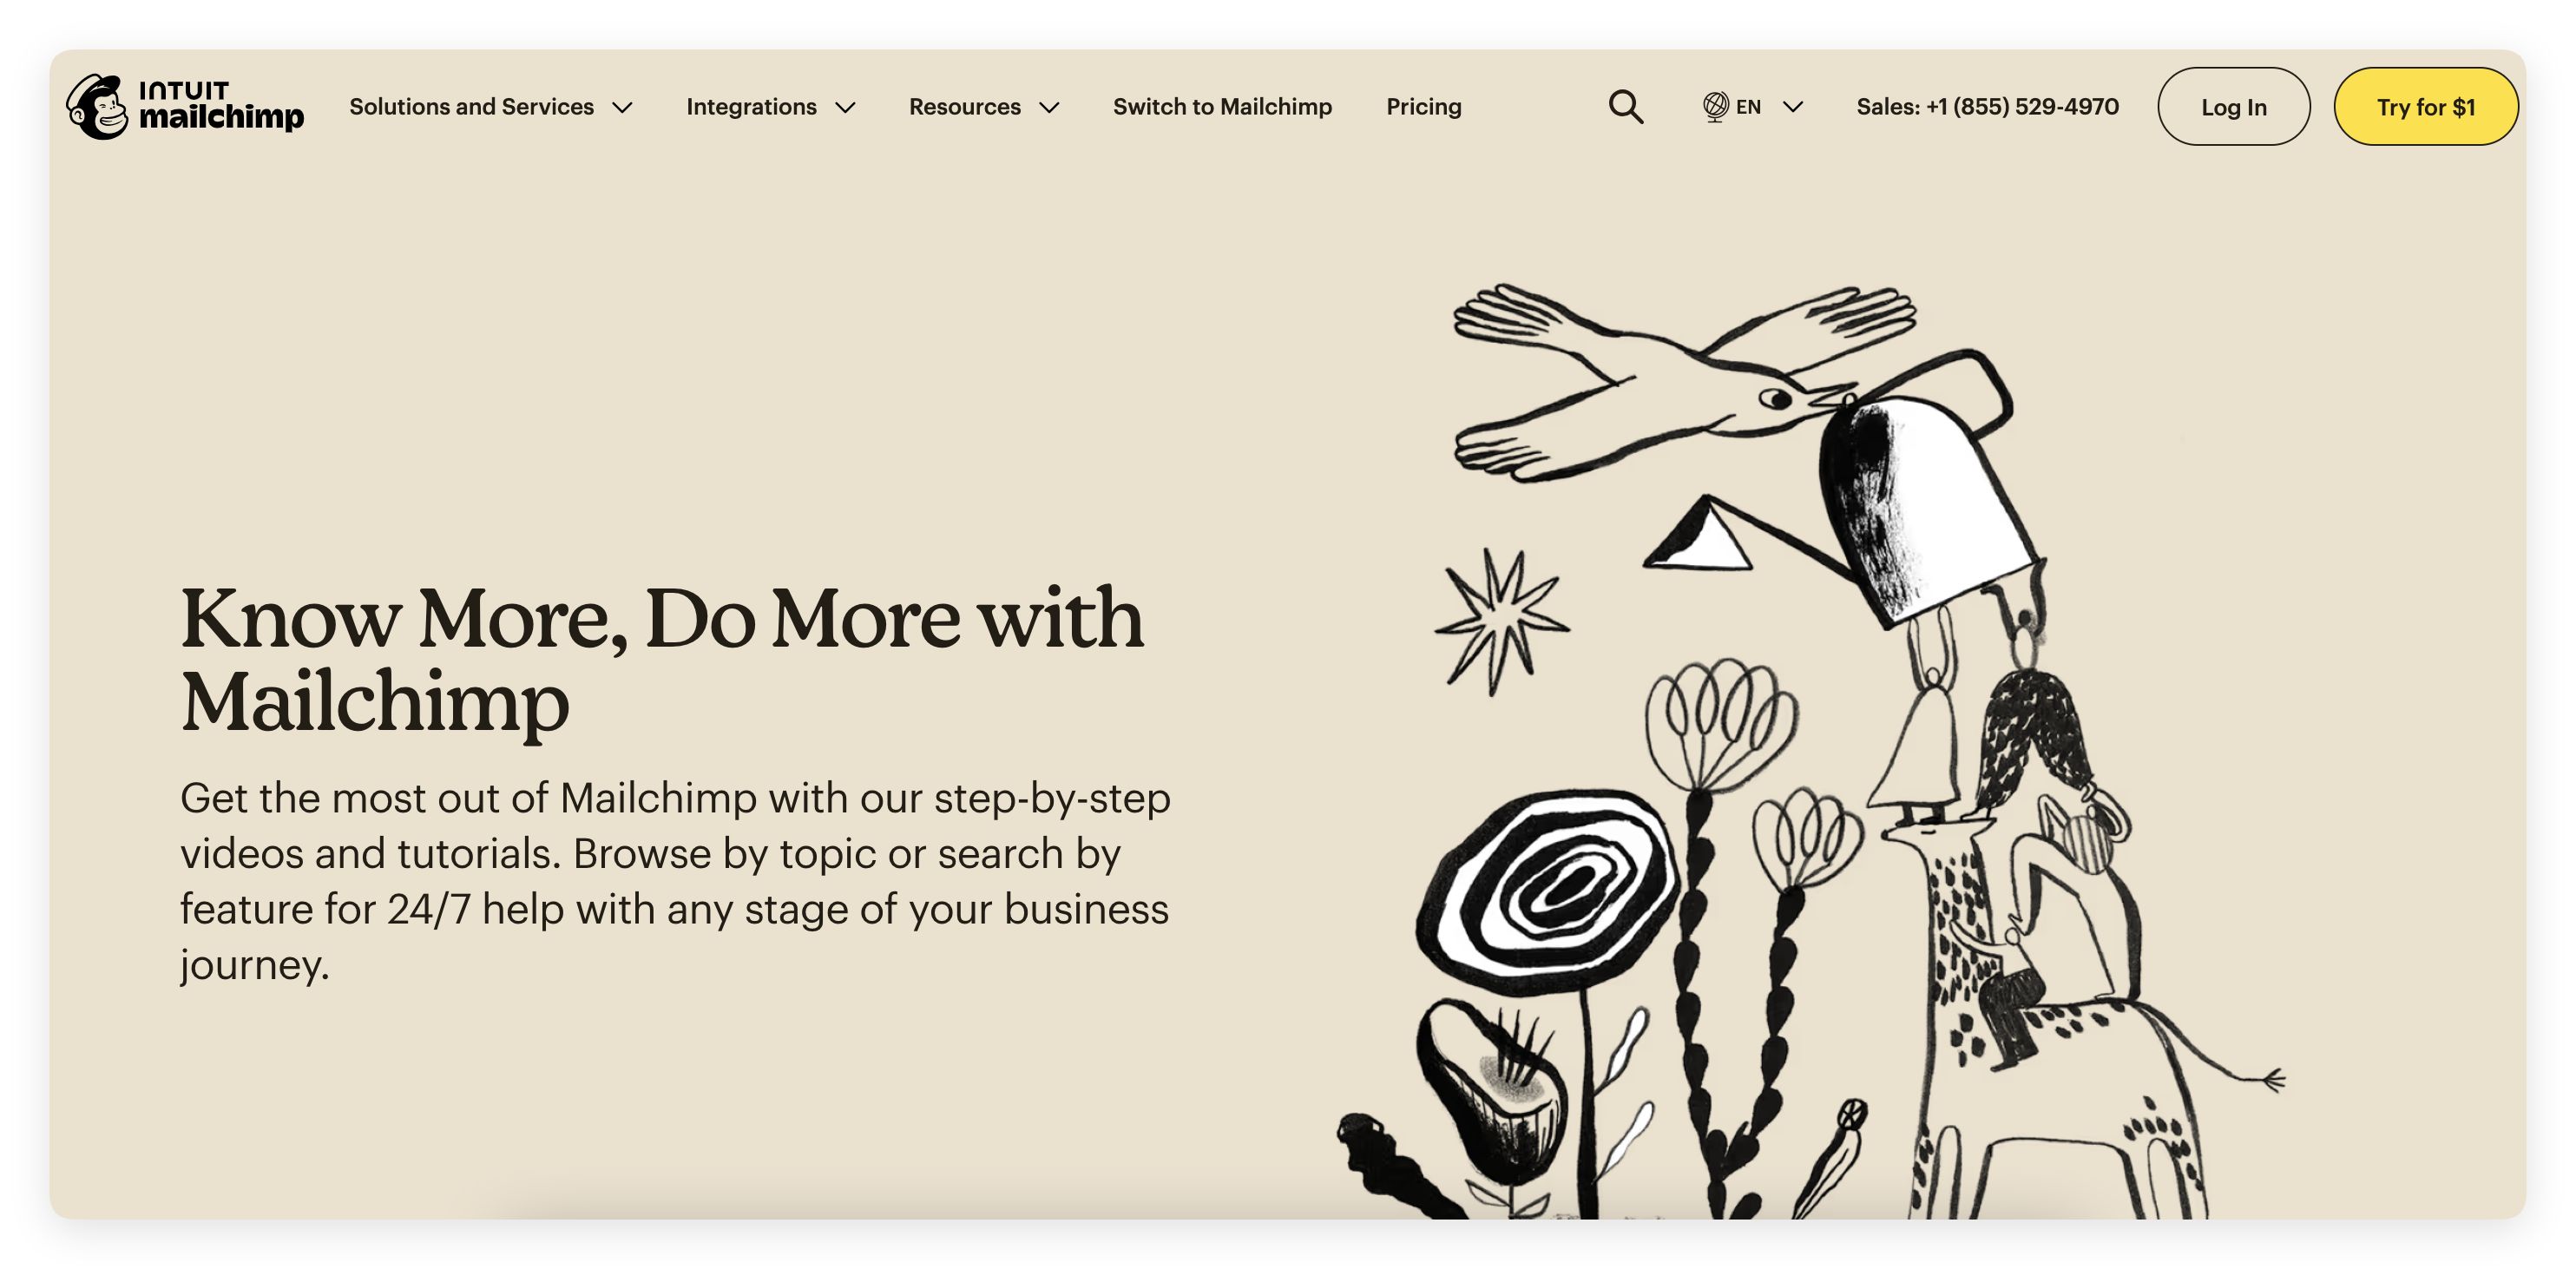The image size is (2576, 1269).
Task: Click the Intuit Mailchimp wordmark
Action: pos(221,106)
